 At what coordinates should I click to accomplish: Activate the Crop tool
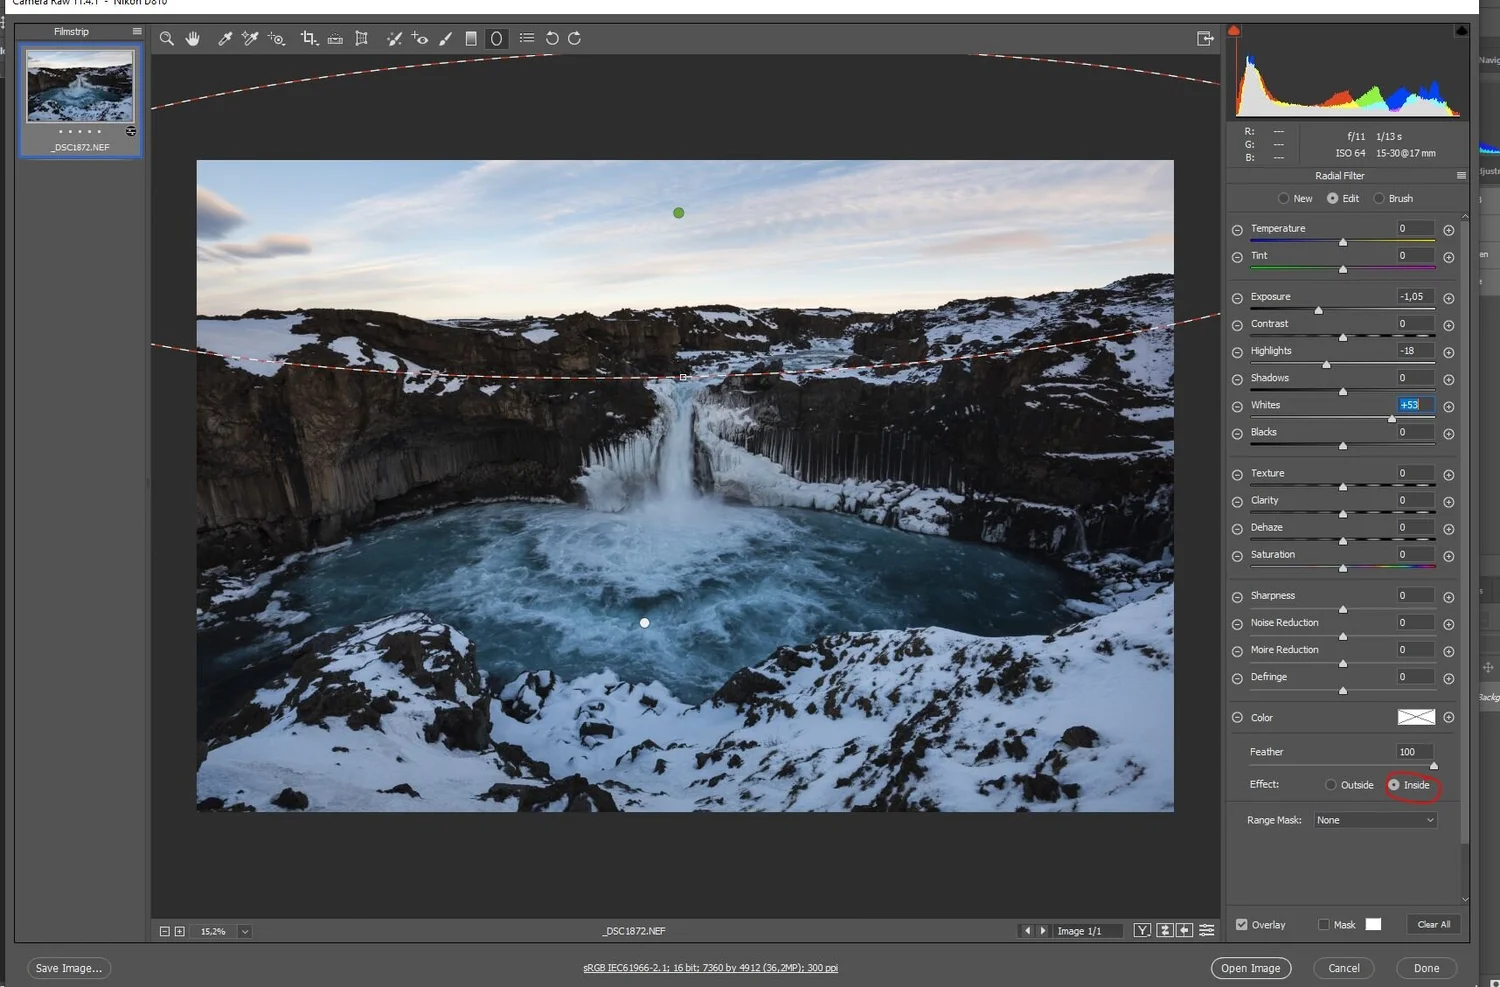(x=309, y=39)
